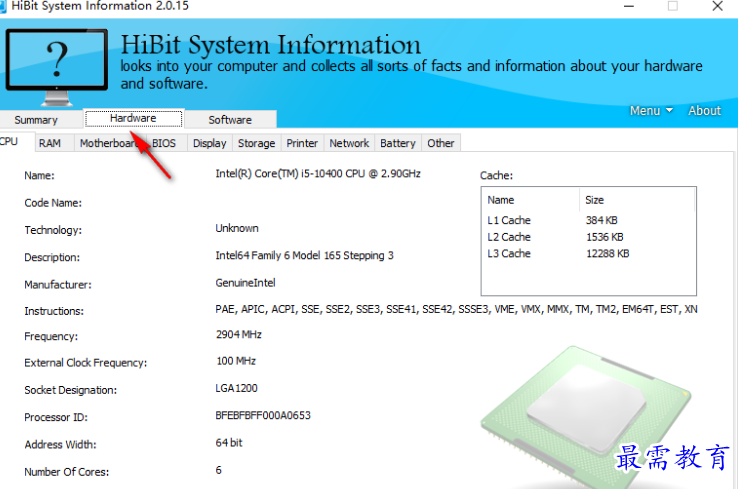738x489 pixels.
Task: Click the External Clock Frequency label
Action: 86,363
